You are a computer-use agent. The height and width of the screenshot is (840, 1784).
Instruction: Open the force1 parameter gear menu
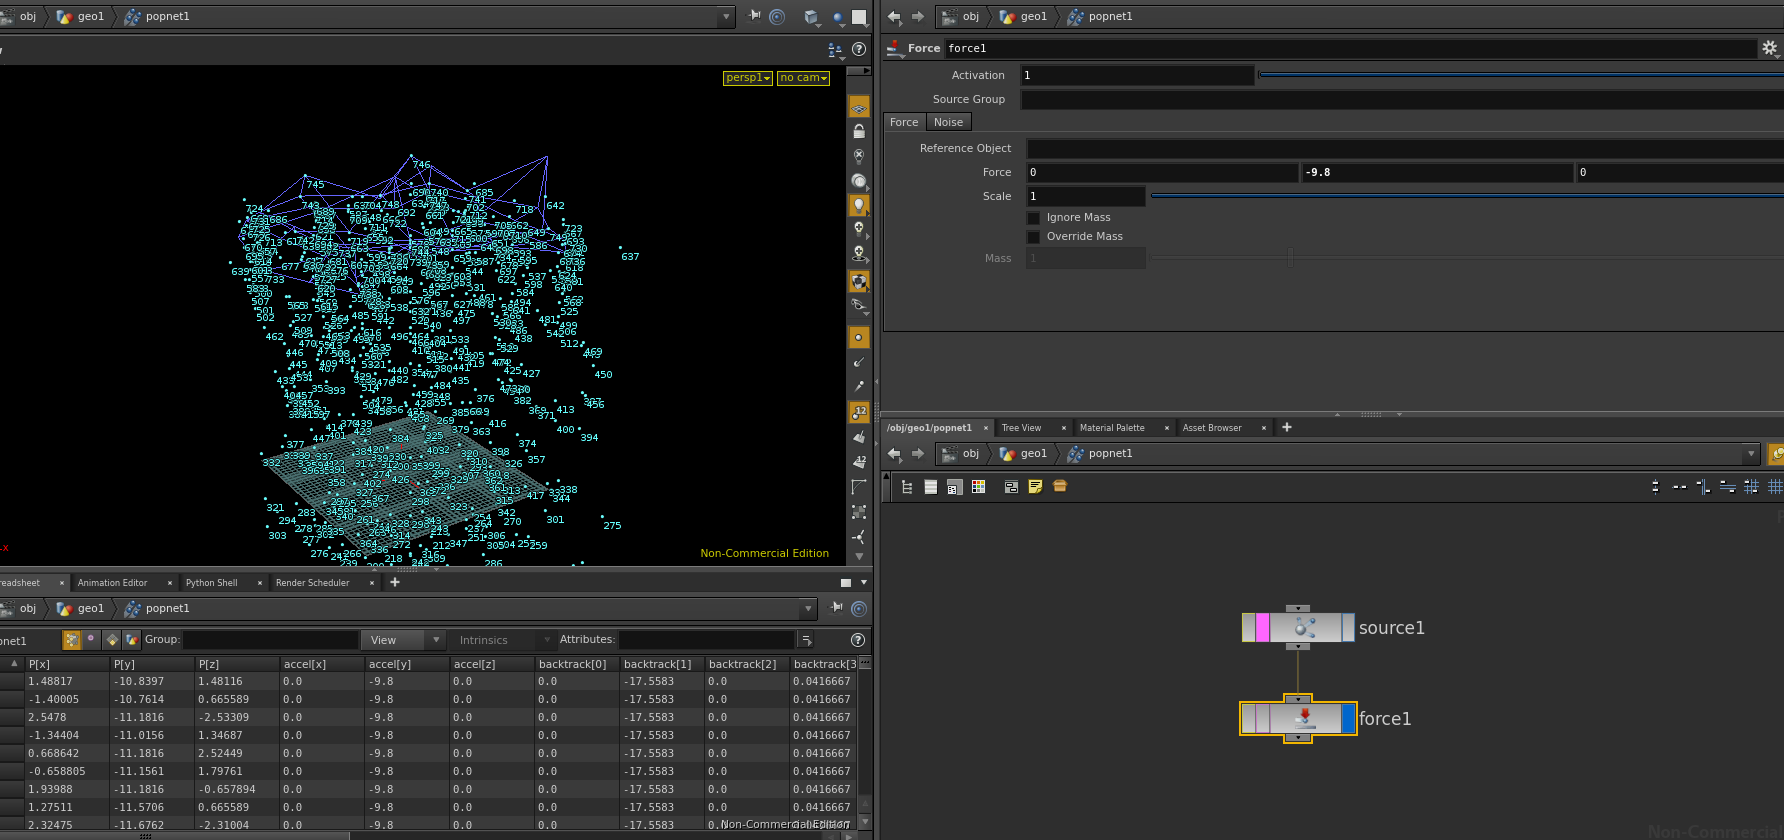tap(1769, 48)
